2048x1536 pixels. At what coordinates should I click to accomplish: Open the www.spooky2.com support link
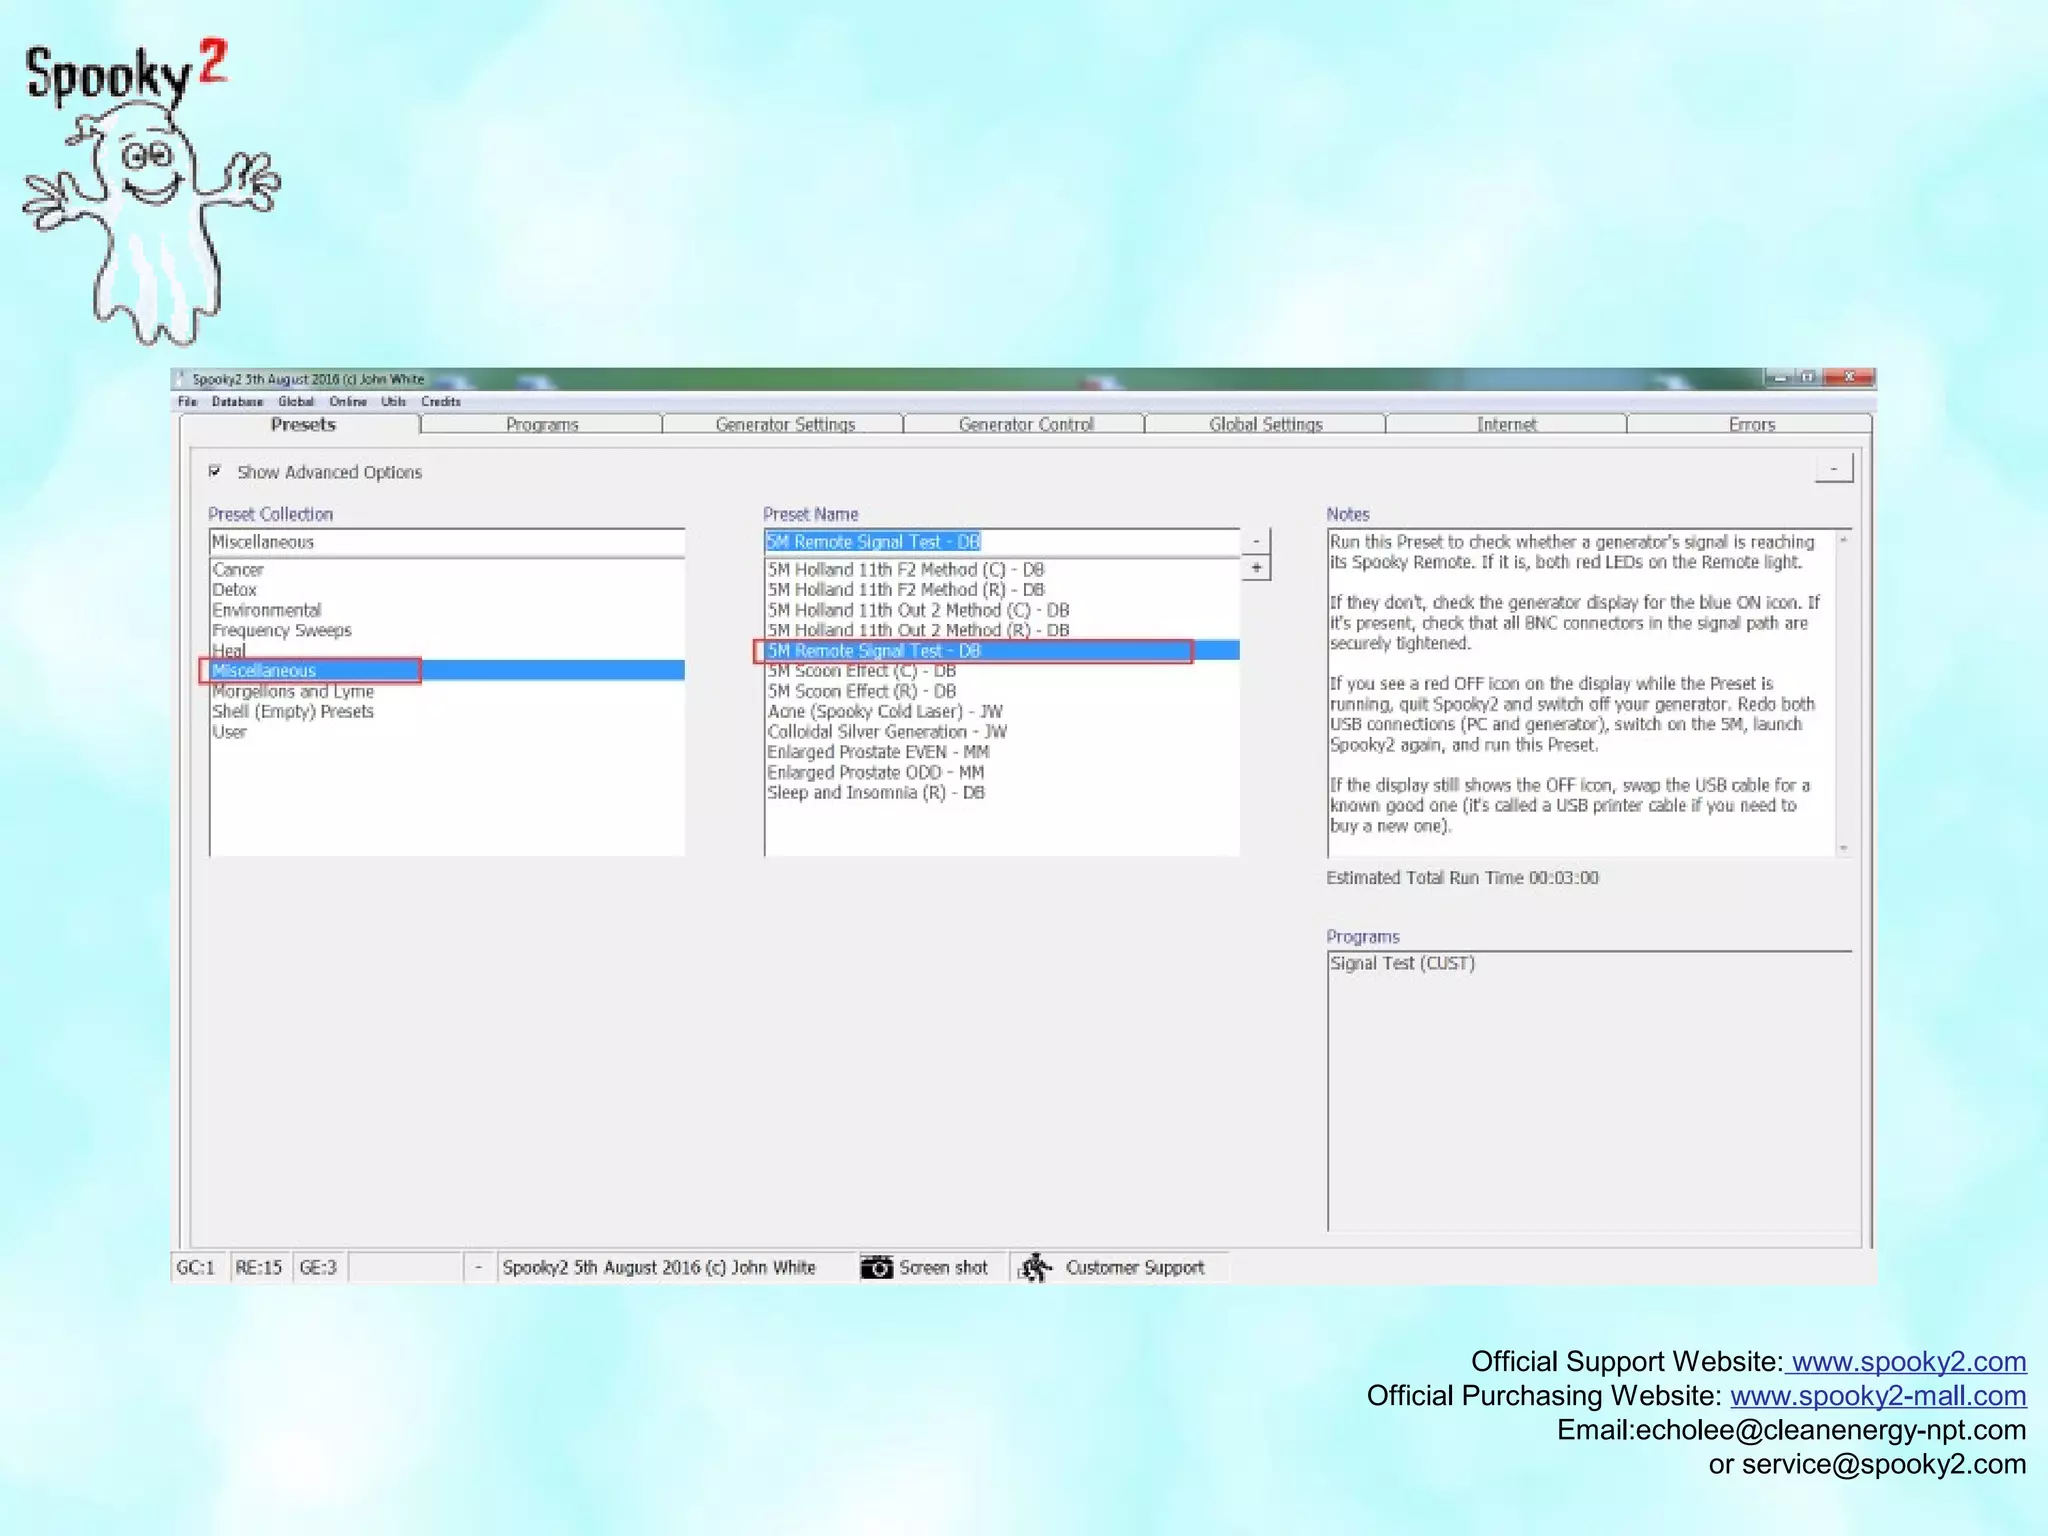point(1908,1361)
